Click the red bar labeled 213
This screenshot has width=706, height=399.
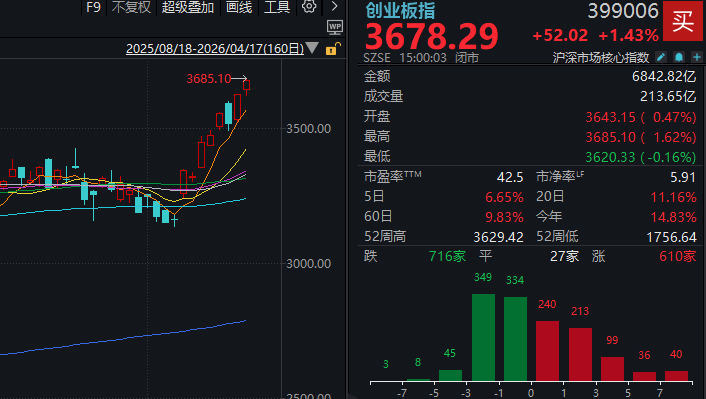580,354
